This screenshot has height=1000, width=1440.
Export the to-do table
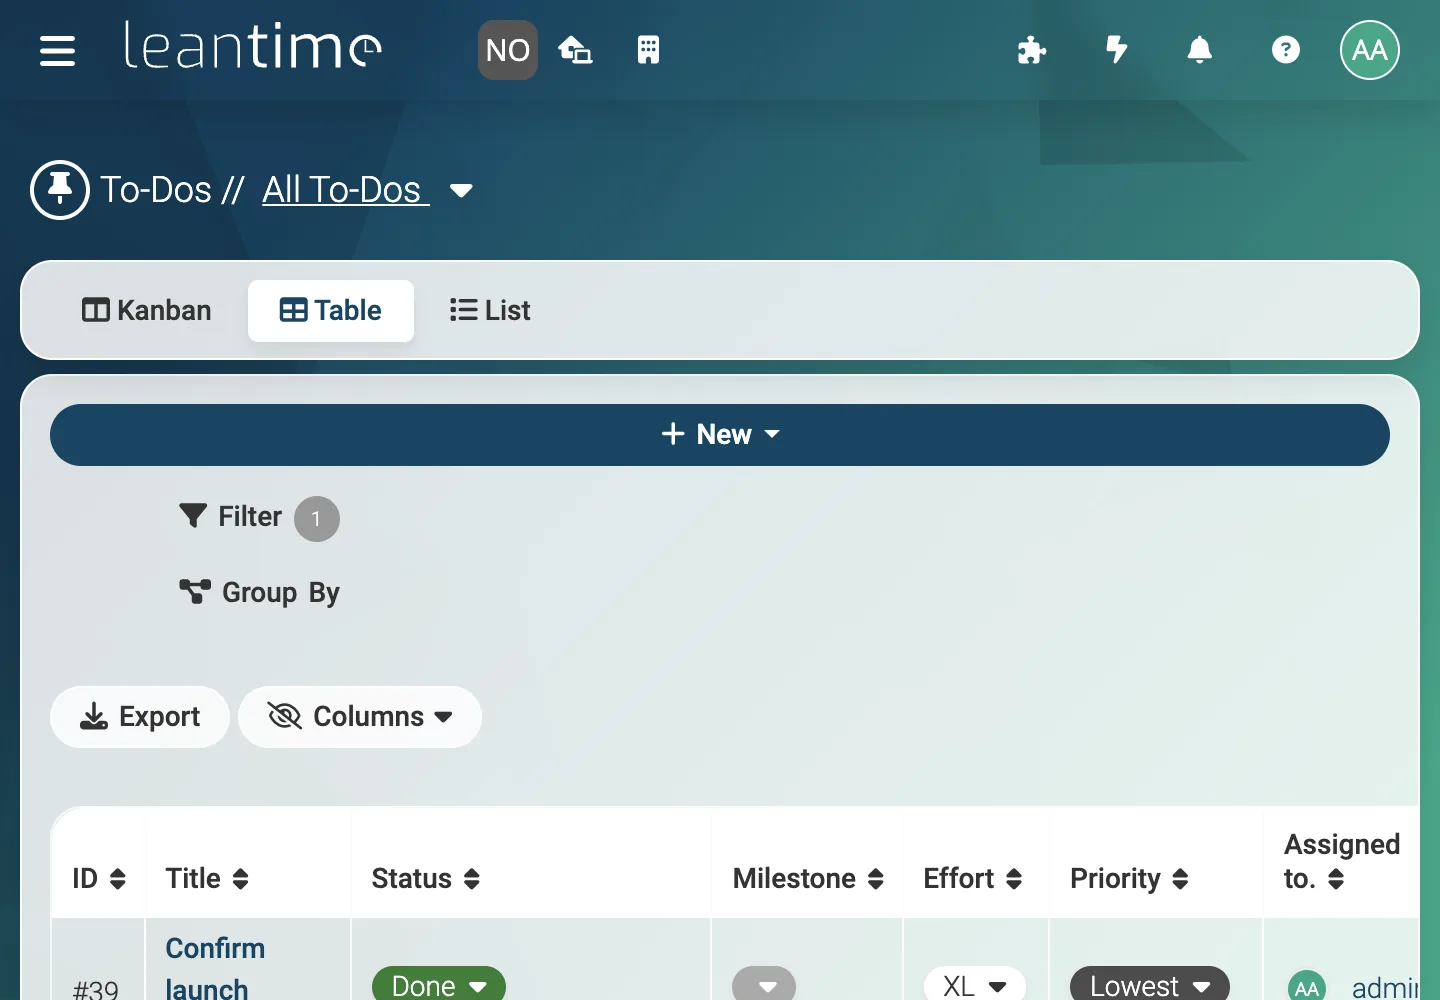[x=140, y=717]
